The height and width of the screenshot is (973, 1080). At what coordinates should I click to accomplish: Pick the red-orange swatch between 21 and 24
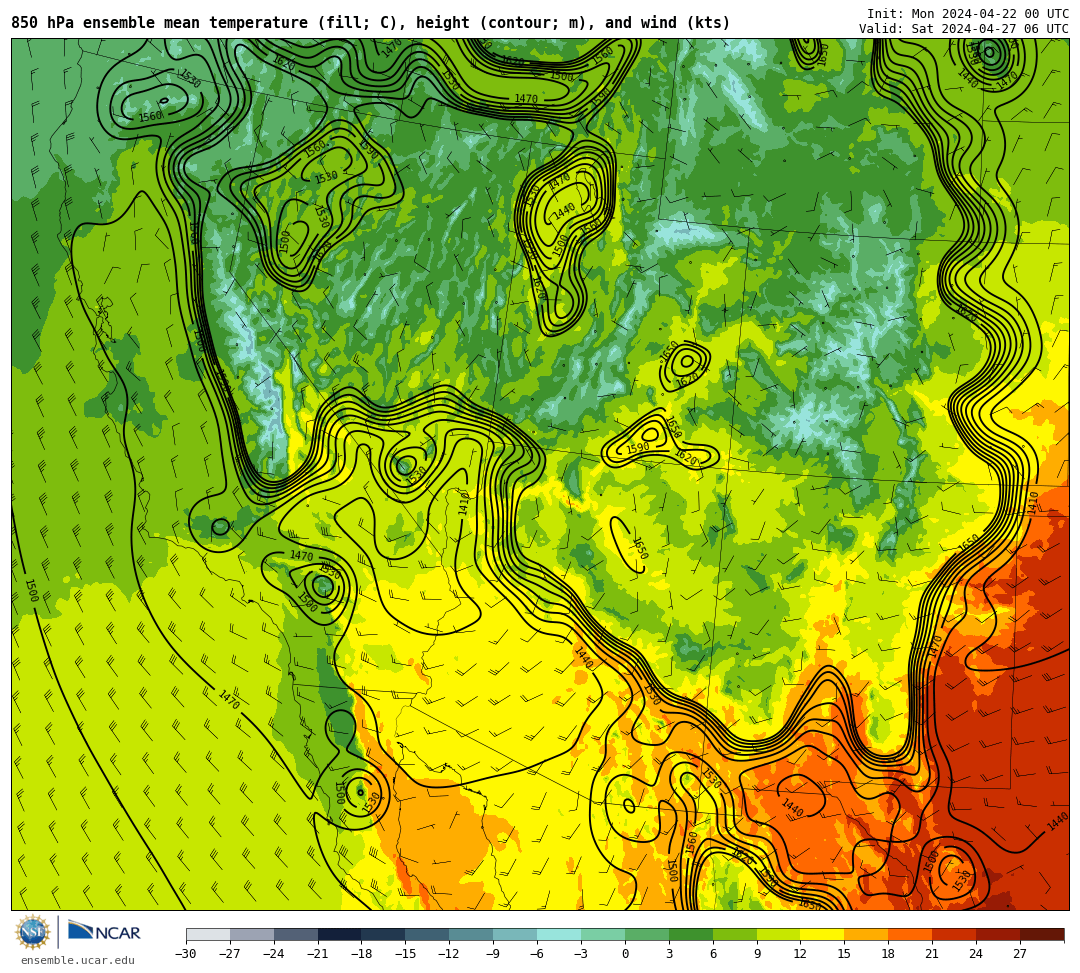pyautogui.click(x=955, y=934)
